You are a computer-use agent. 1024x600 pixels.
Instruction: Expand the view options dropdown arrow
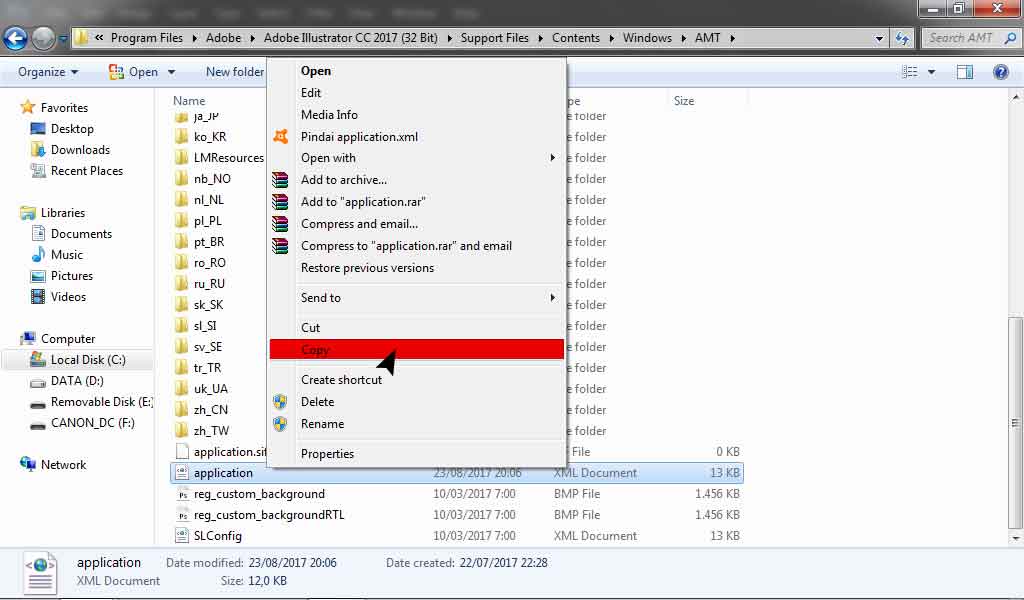[x=931, y=72]
